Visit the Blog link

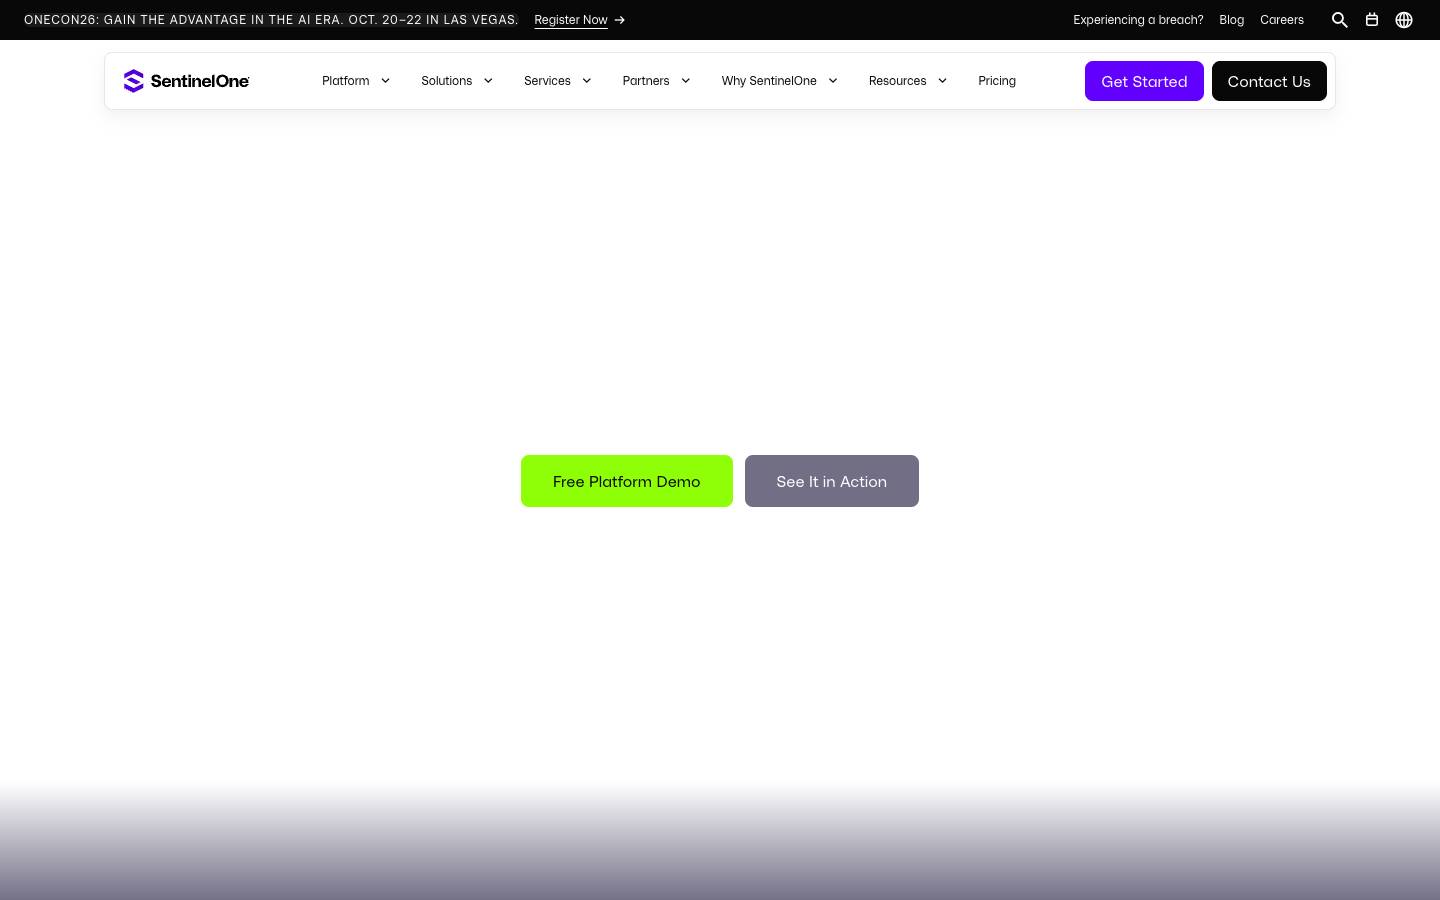tap(1232, 20)
